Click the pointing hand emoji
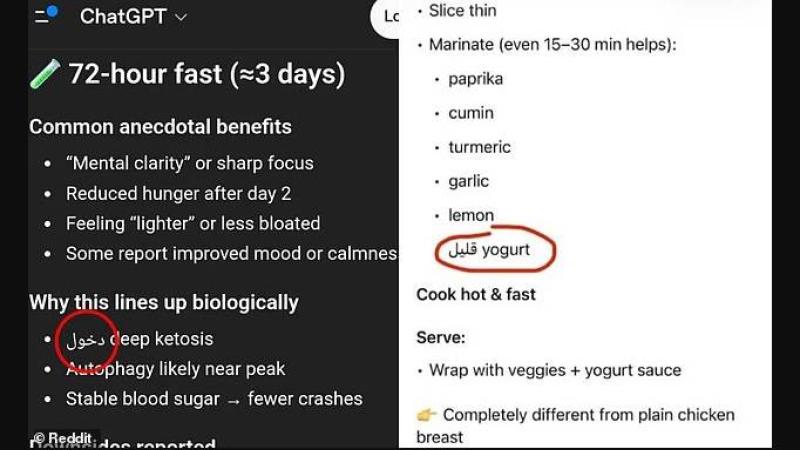This screenshot has width=800, height=450. point(427,414)
